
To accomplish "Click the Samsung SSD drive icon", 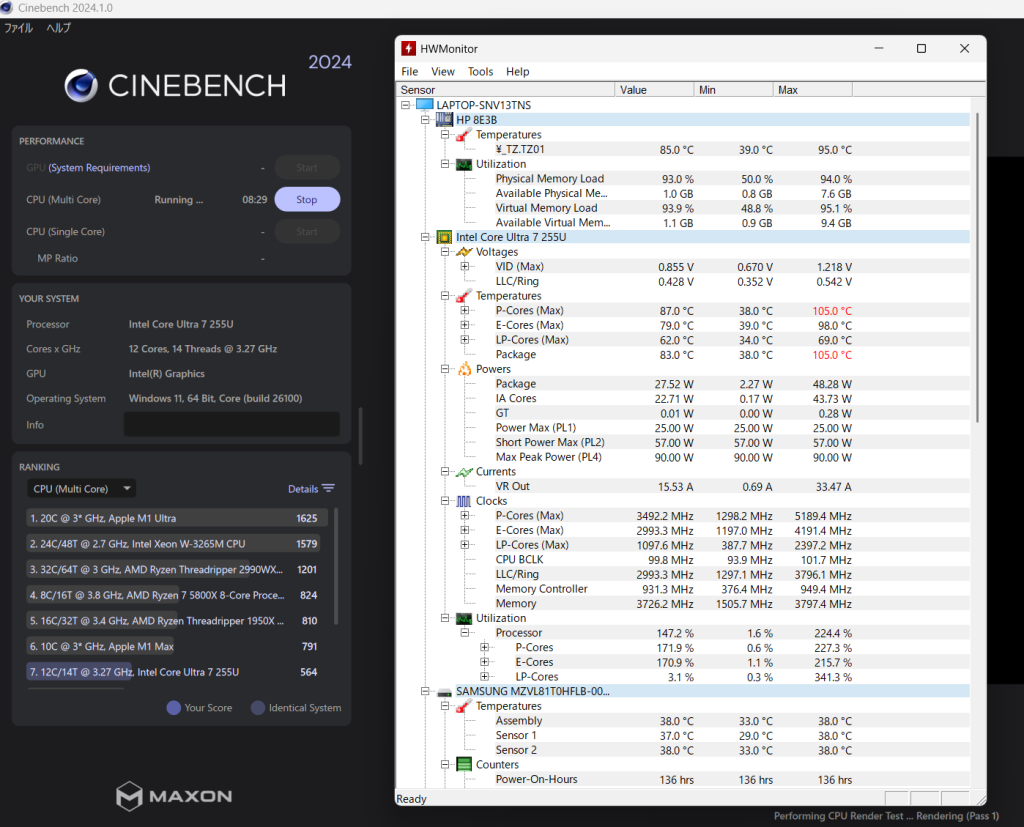I will pyautogui.click(x=444, y=691).
